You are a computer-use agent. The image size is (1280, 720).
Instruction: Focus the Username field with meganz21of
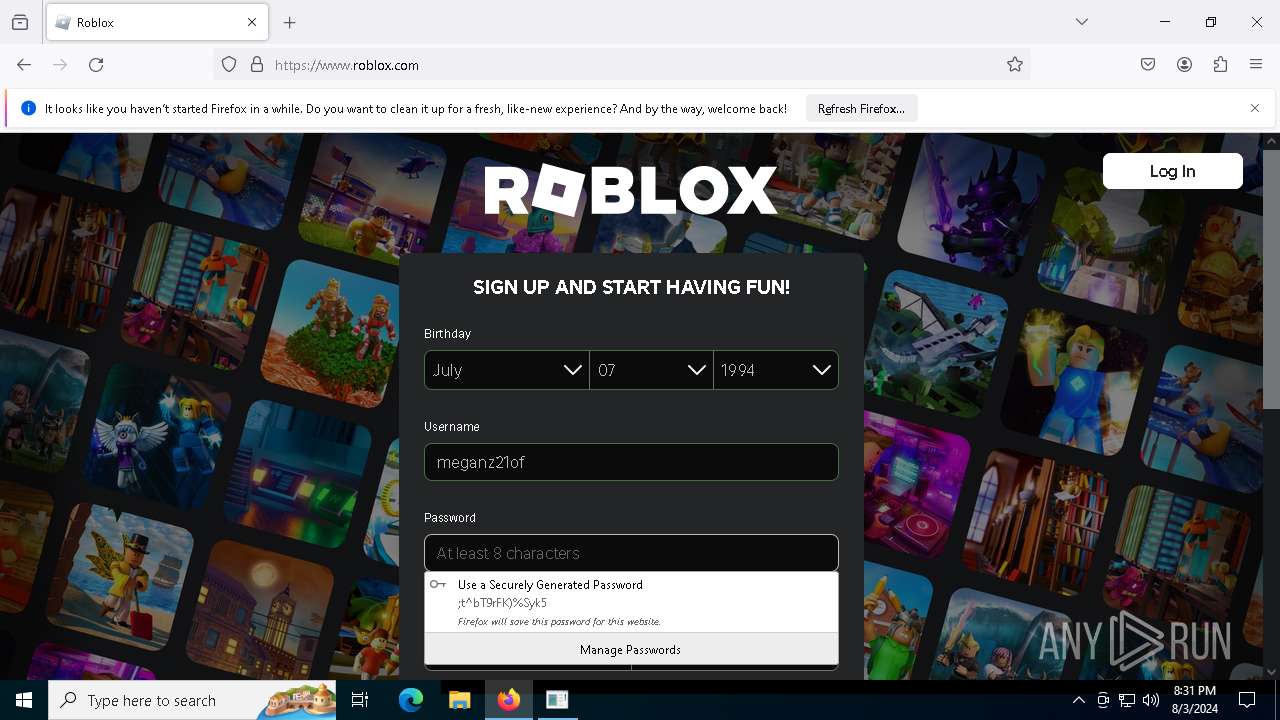[x=631, y=462]
